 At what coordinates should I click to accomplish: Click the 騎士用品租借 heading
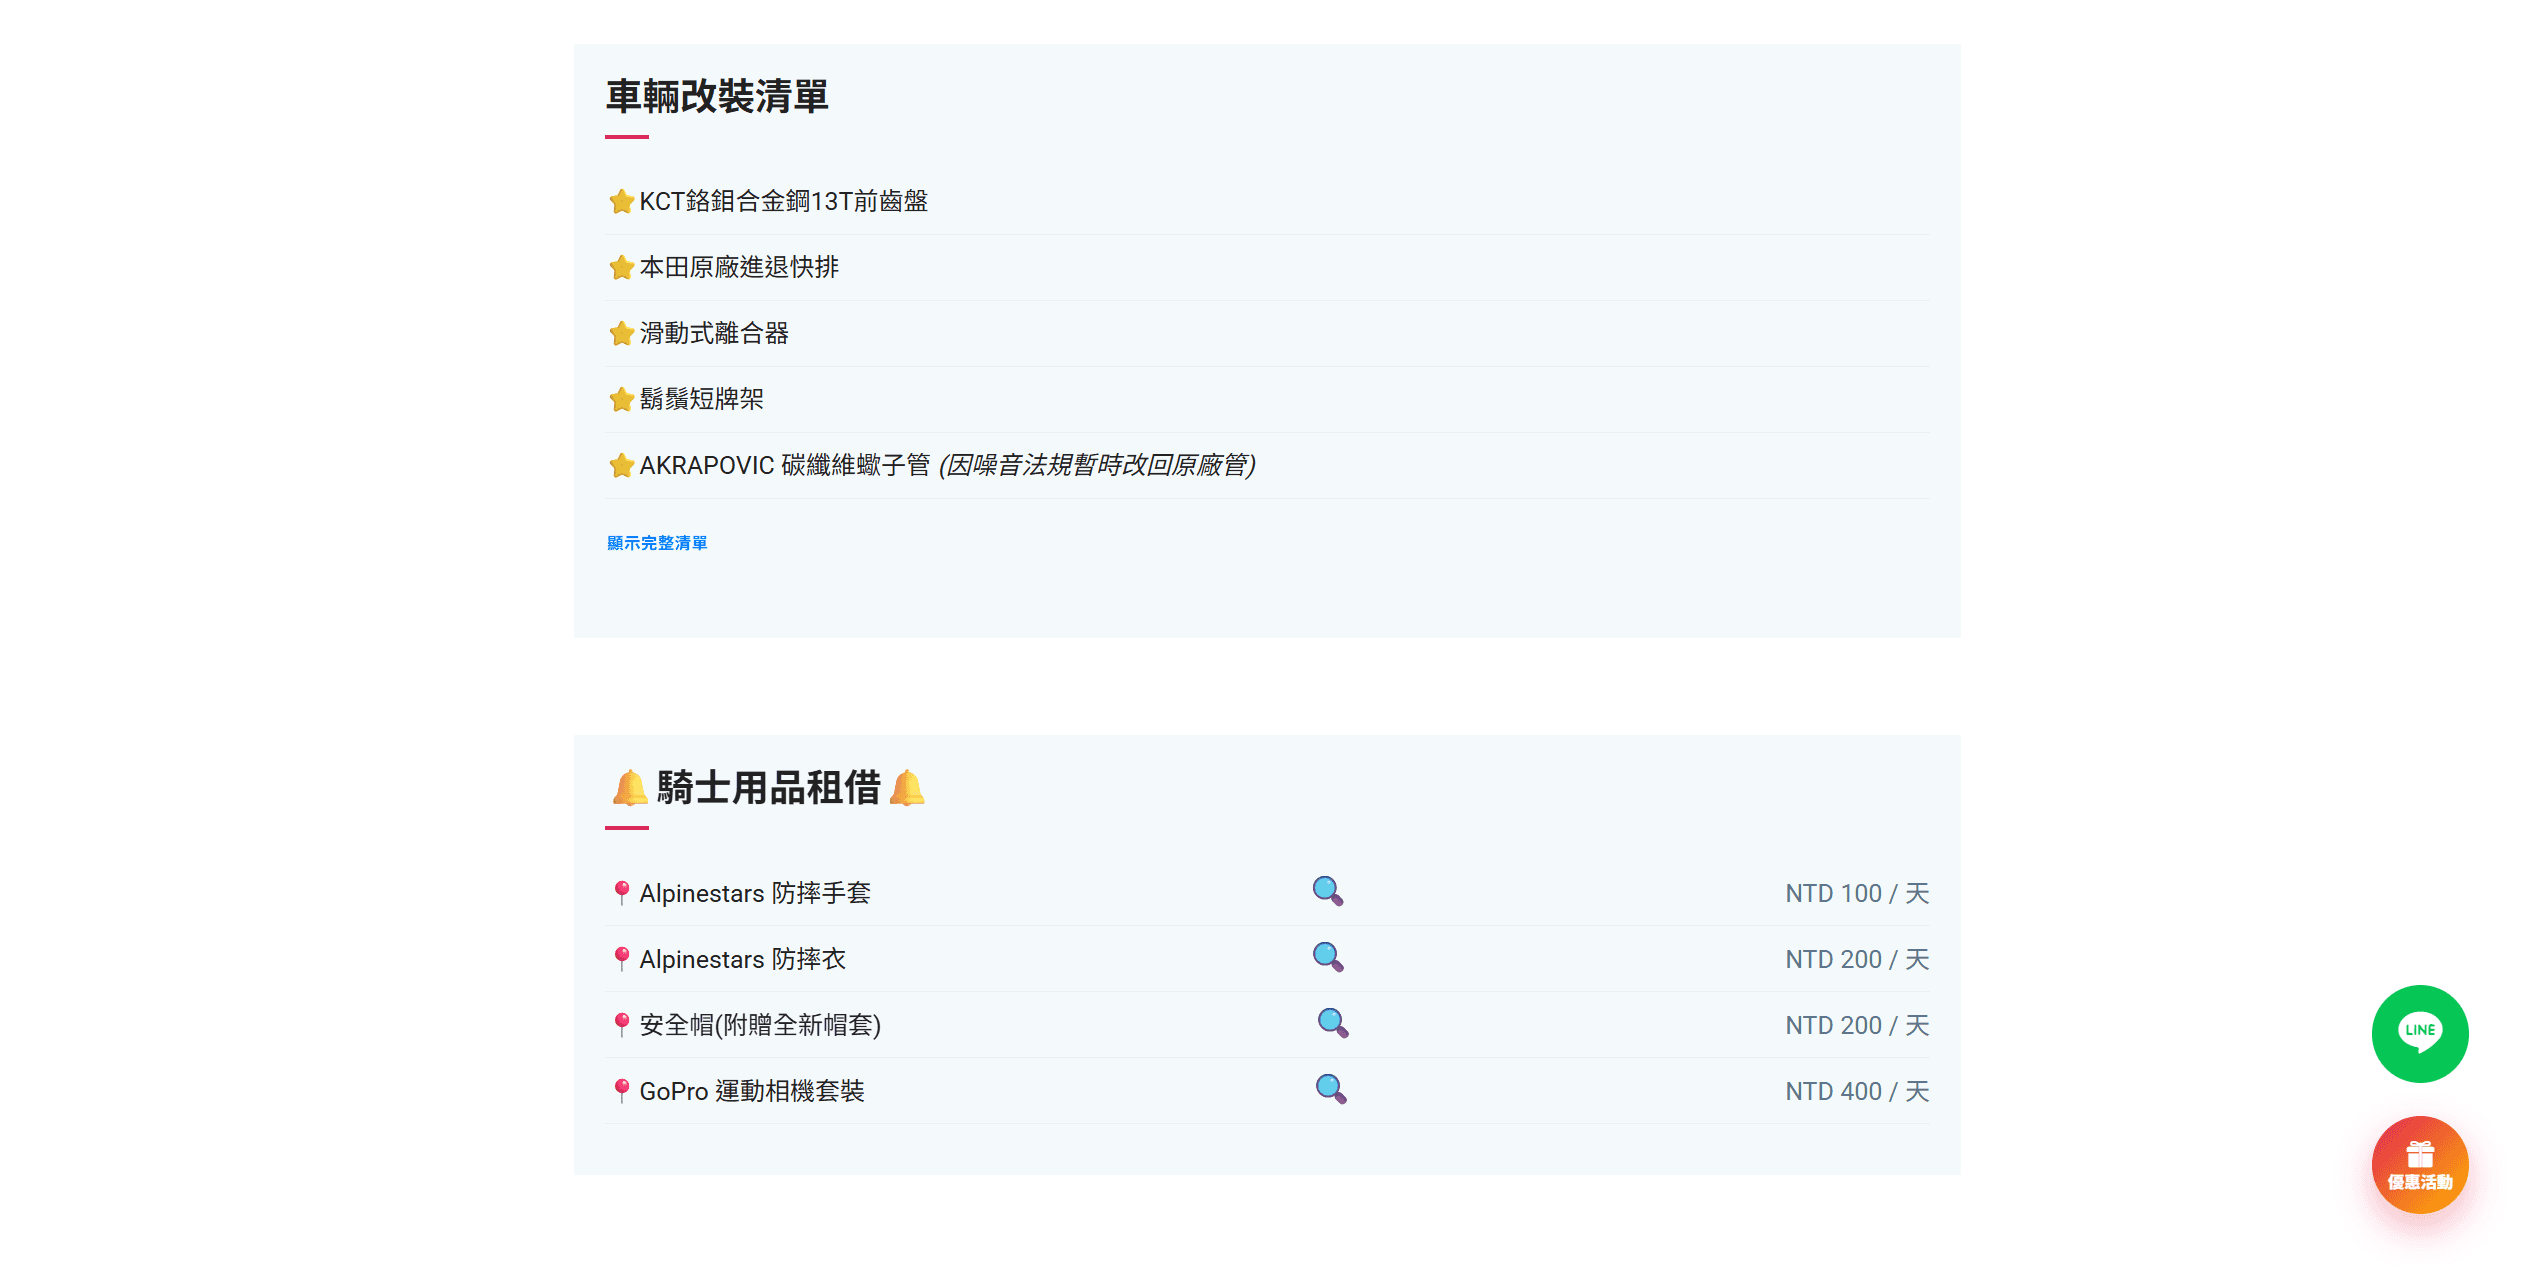point(769,788)
